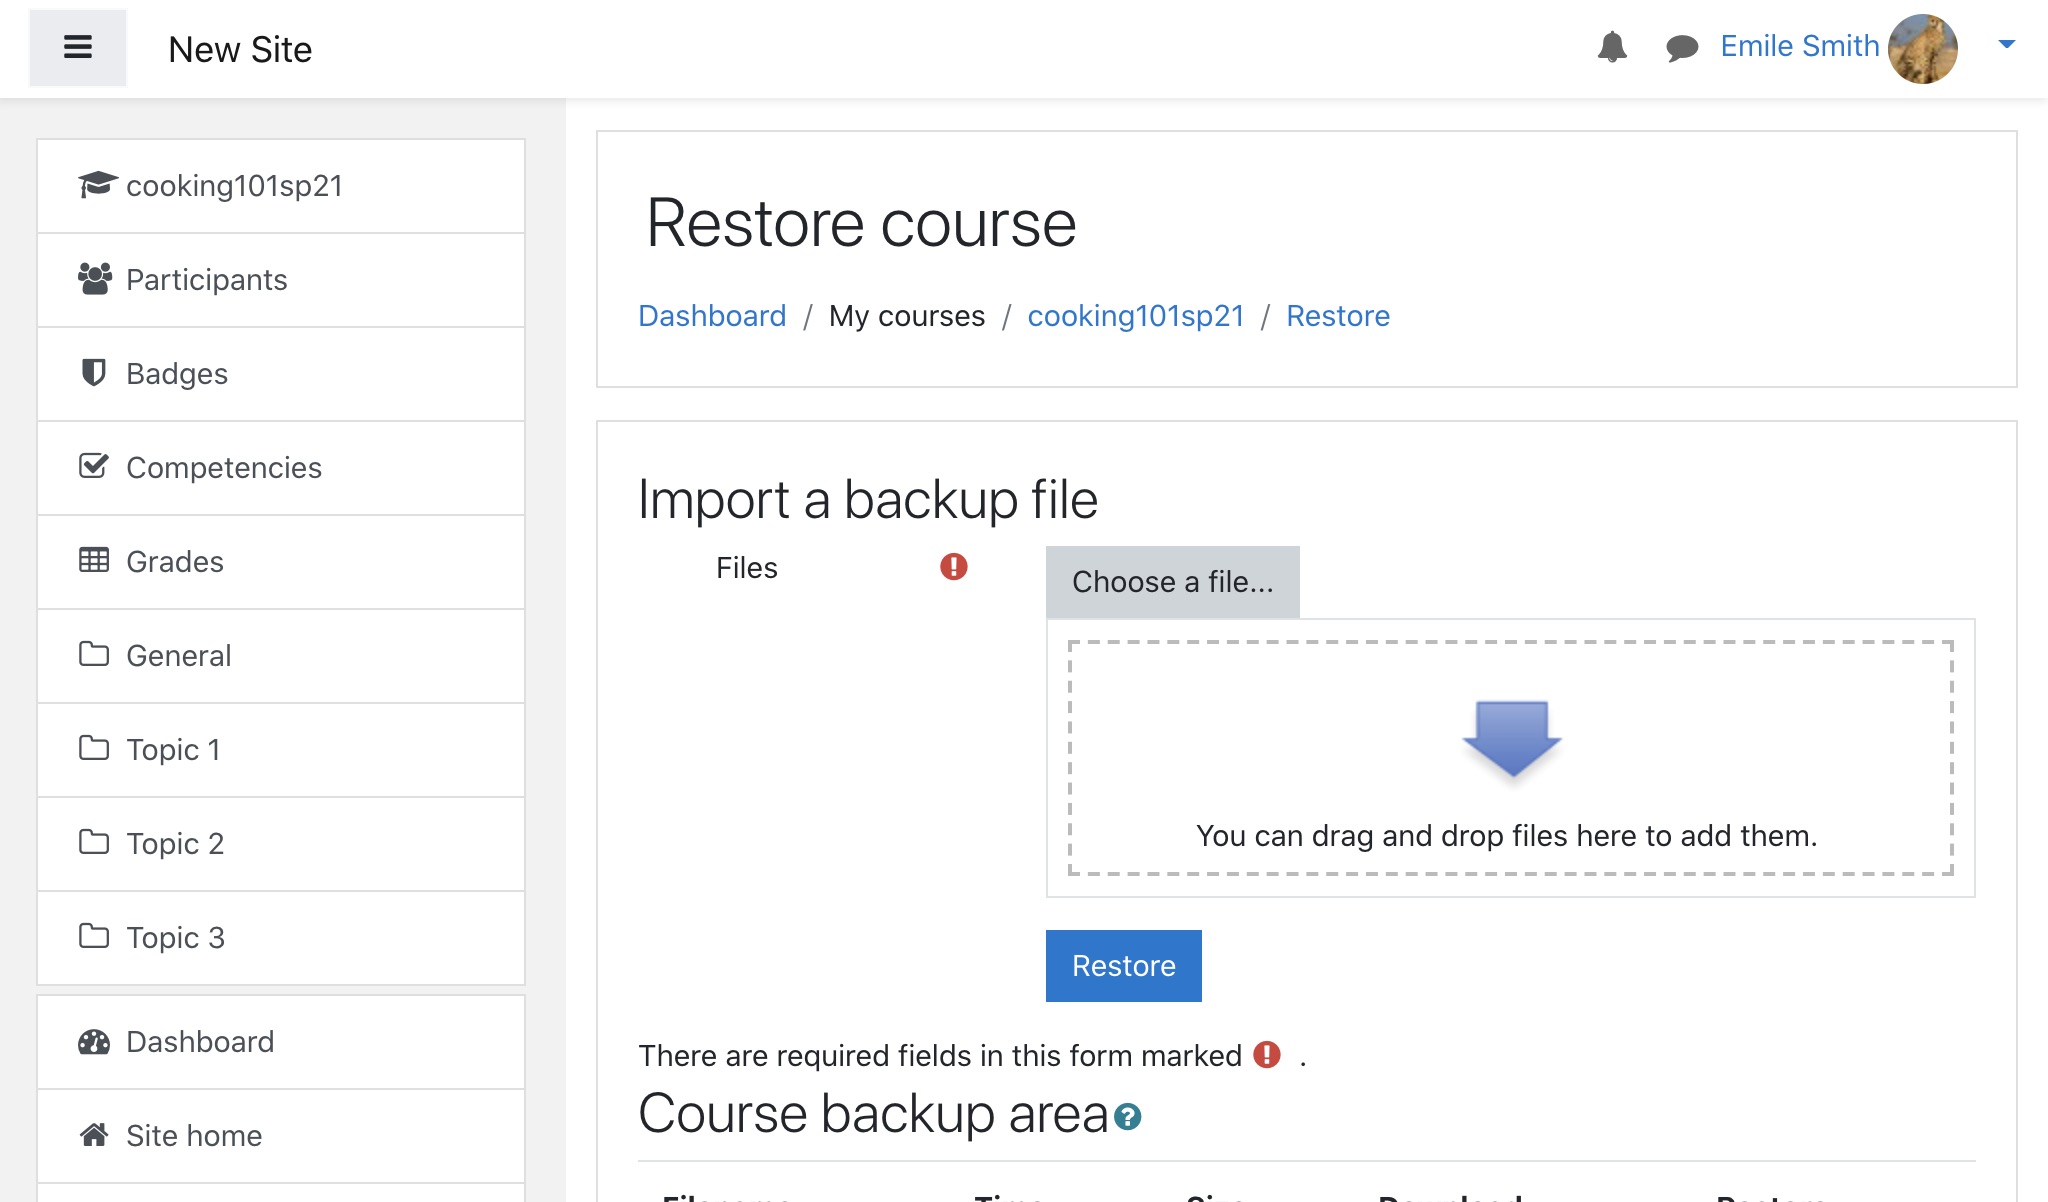Toggle the hamburger side panel button

click(x=77, y=47)
